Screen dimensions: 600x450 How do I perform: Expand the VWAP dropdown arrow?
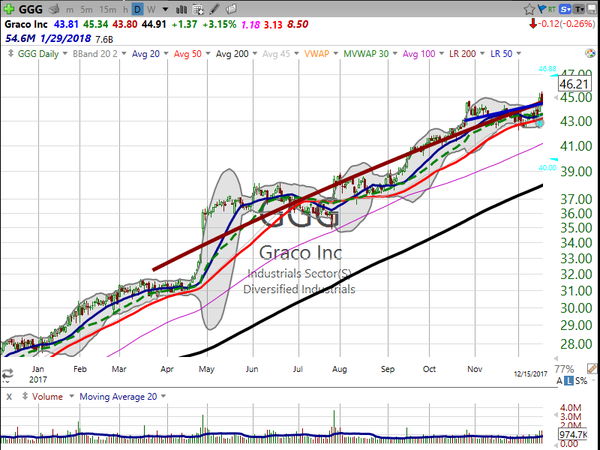click(x=336, y=54)
